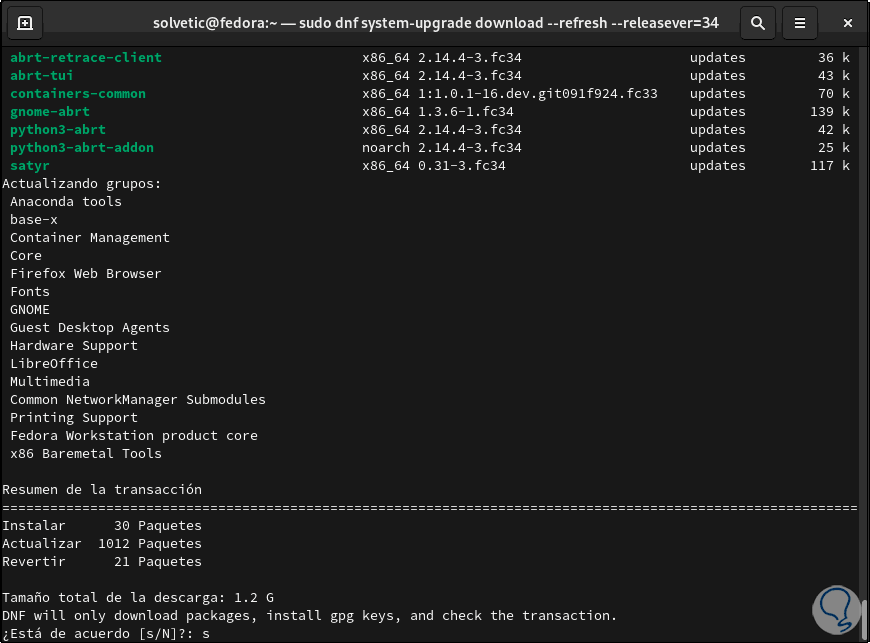
Task: Click the Resumen de la transacción heading
Action: pyautogui.click(x=102, y=490)
